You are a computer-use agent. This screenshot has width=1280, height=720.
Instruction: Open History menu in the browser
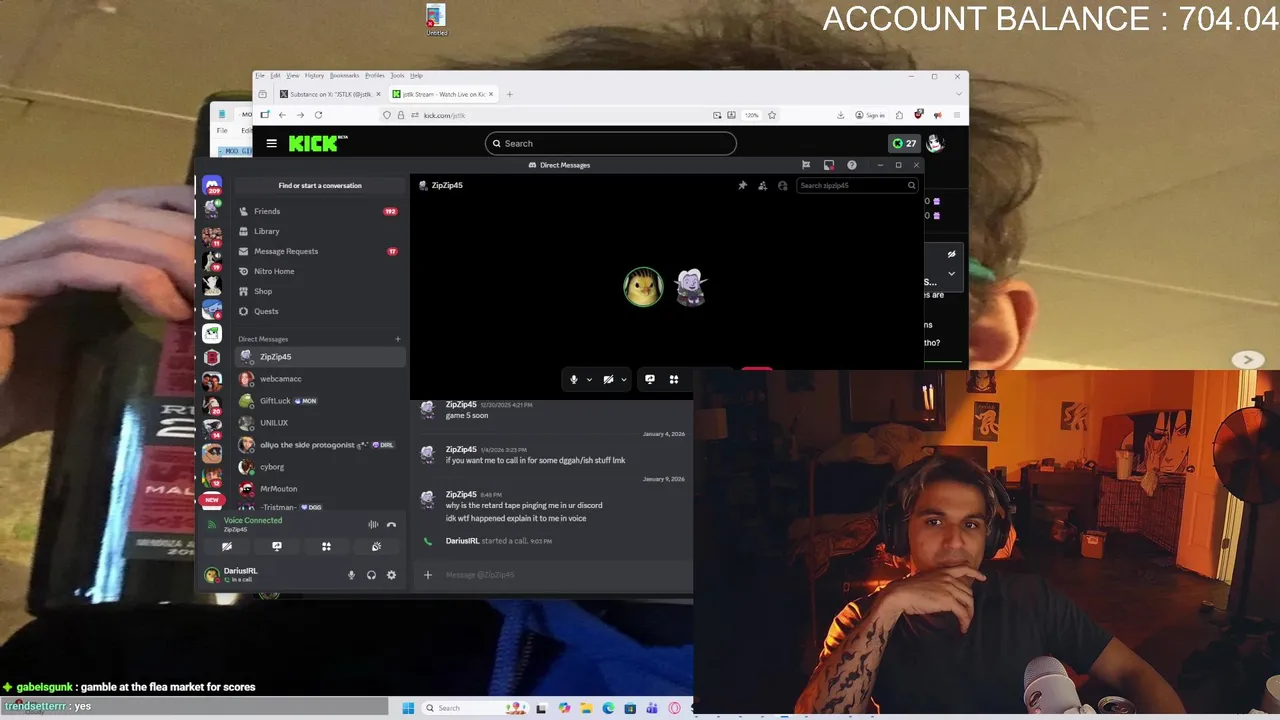pyautogui.click(x=314, y=76)
